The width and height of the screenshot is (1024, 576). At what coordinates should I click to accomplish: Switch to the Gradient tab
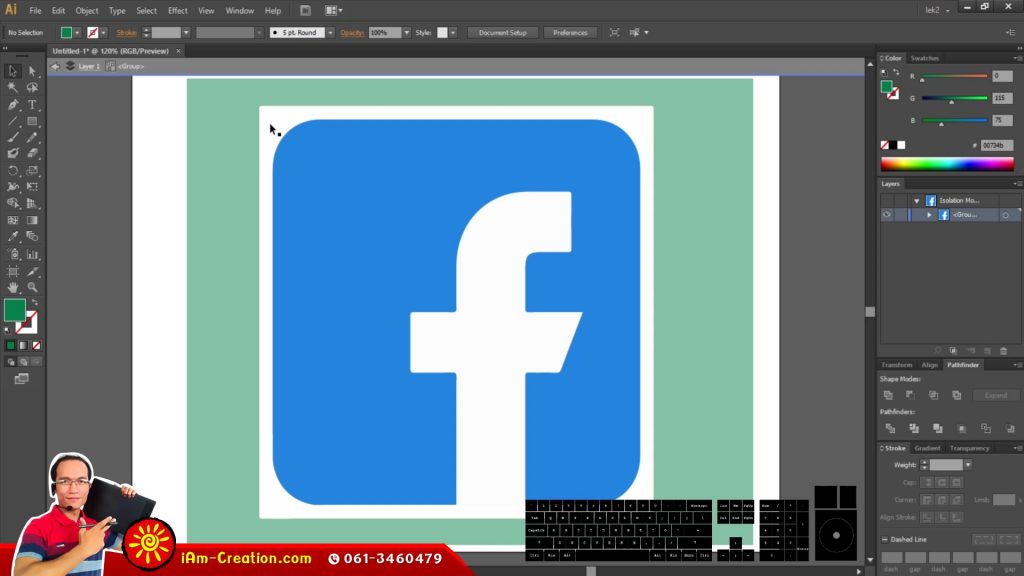coord(927,448)
